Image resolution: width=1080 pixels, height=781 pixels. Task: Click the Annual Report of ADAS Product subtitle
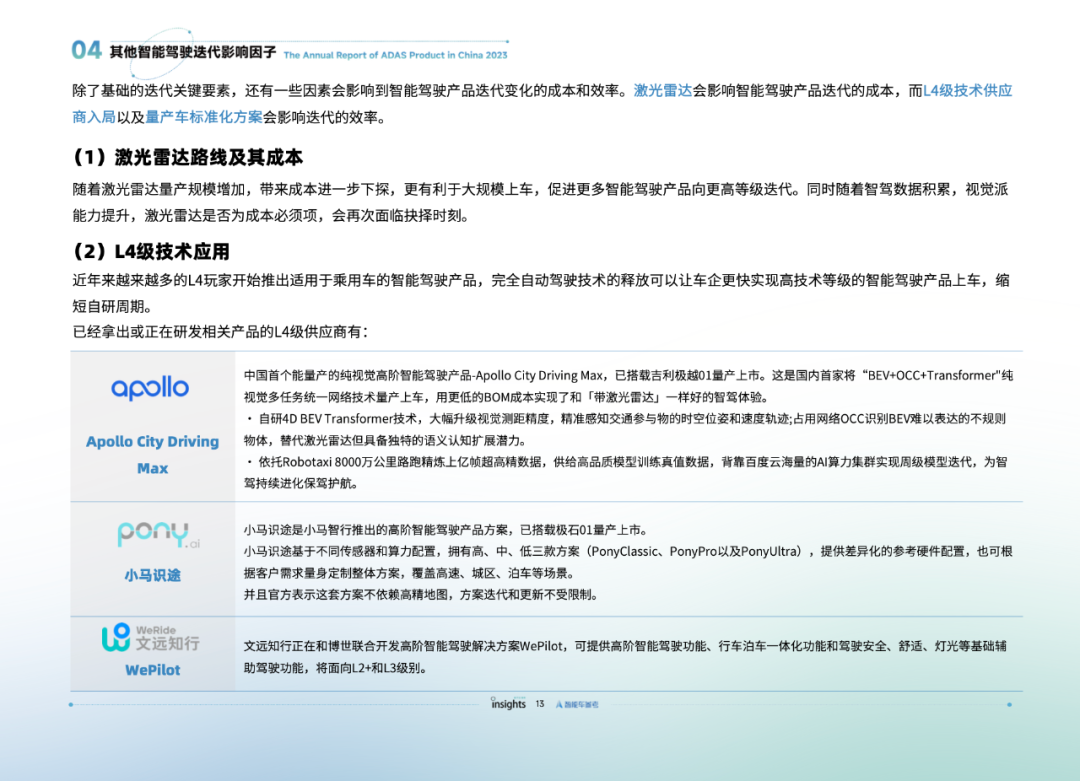coord(395,55)
